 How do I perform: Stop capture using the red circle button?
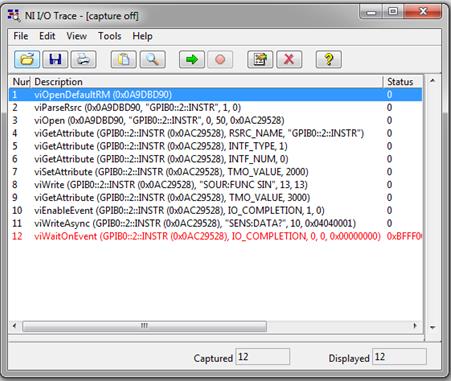pyautogui.click(x=220, y=59)
